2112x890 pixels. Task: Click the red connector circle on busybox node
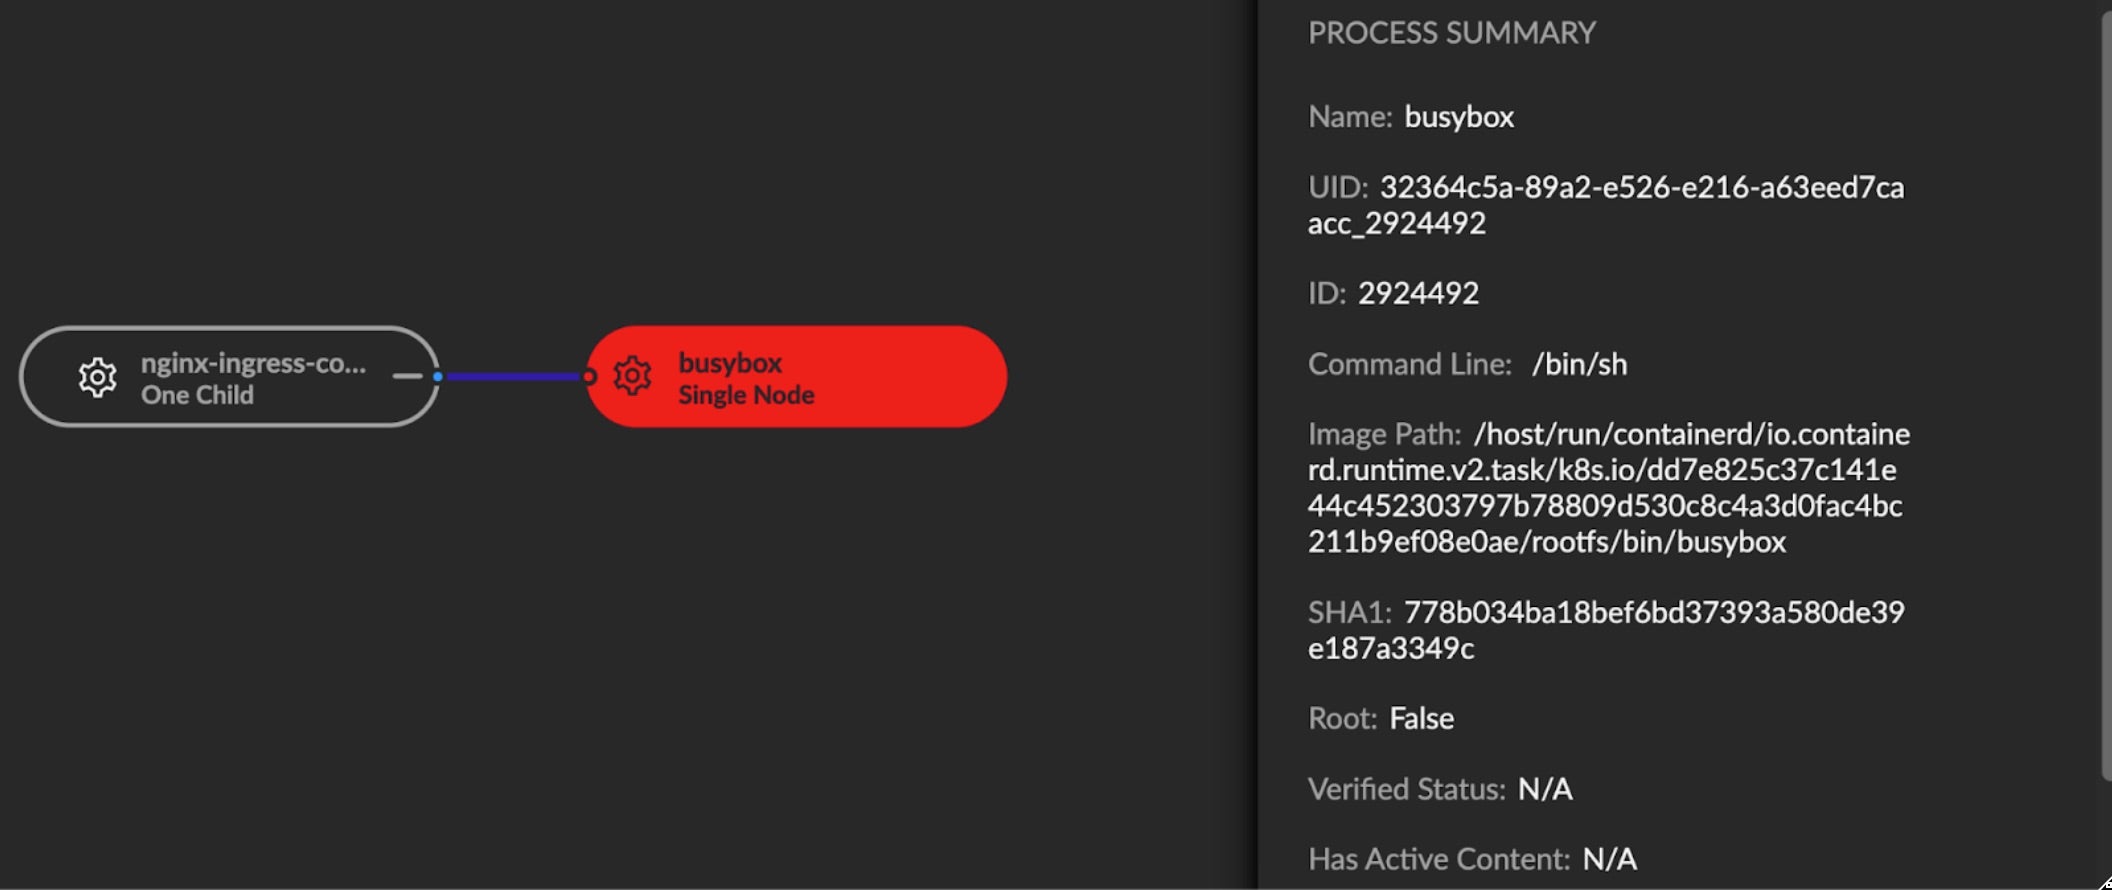(589, 377)
